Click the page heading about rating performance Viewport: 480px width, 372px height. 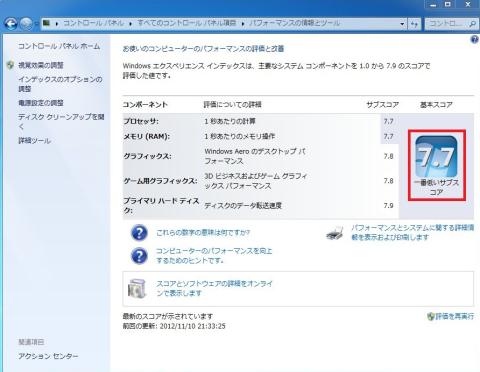(x=203, y=49)
